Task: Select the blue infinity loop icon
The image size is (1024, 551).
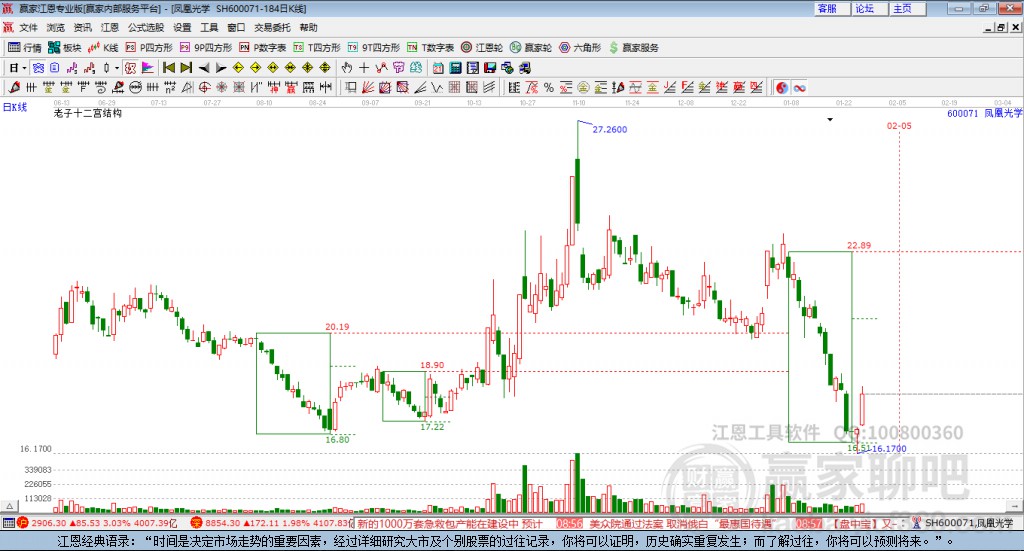Action: click(x=799, y=87)
